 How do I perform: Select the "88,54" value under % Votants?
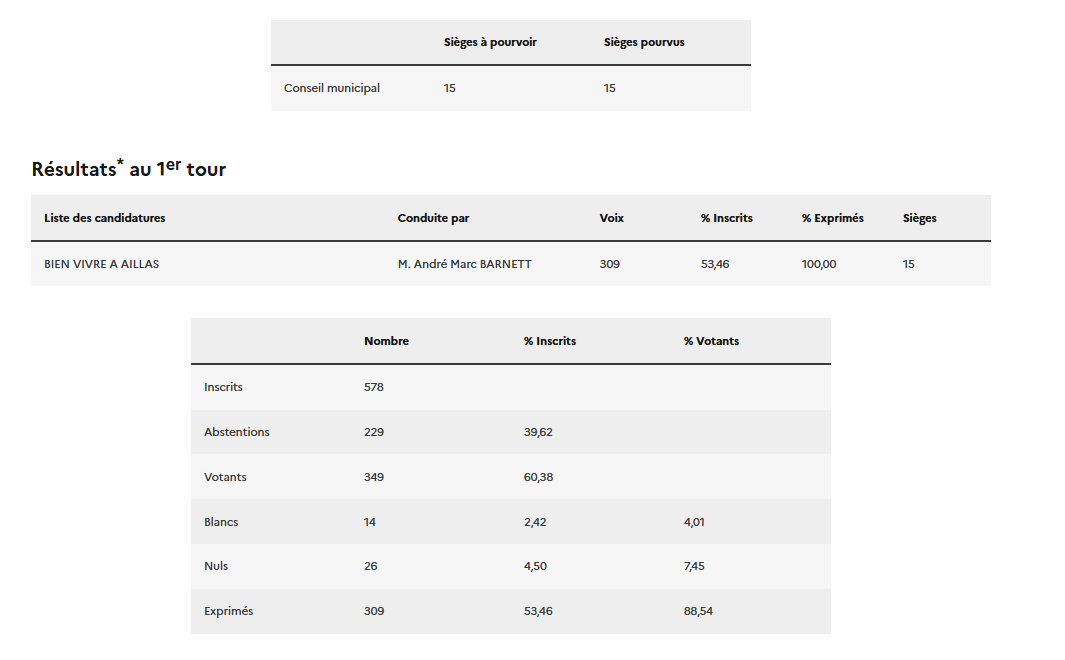click(698, 611)
